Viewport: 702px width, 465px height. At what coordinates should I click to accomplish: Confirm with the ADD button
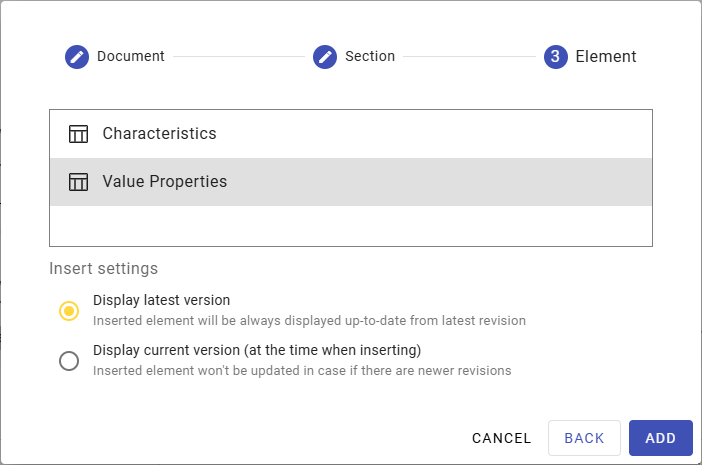point(660,438)
